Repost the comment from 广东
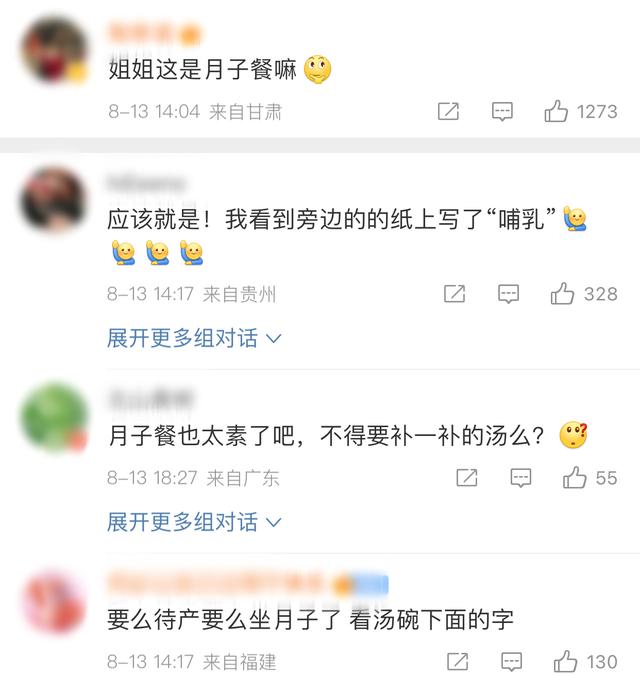640x675 pixels. pyautogui.click(x=467, y=477)
